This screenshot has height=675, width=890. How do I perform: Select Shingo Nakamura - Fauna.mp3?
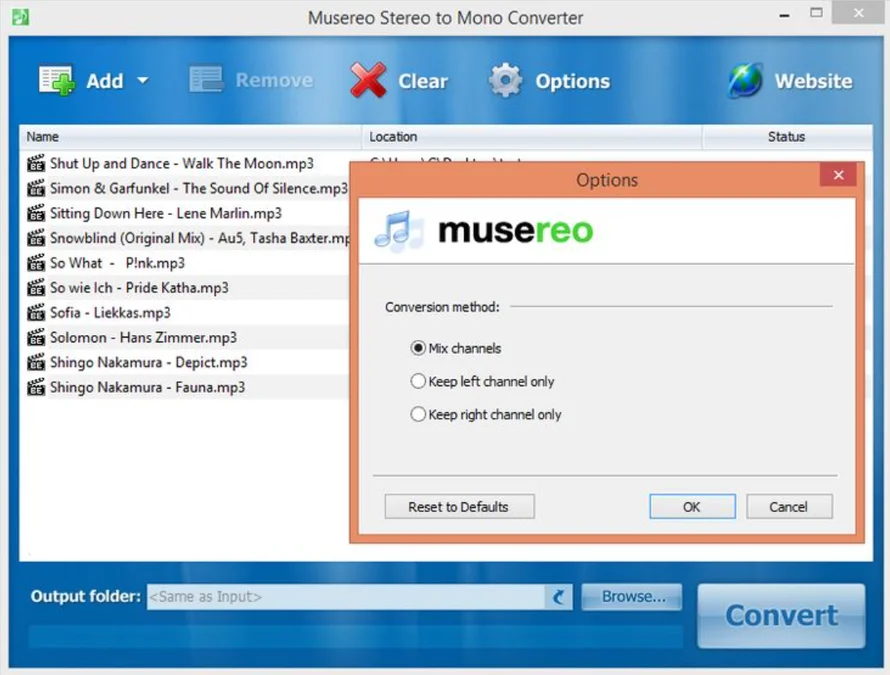(x=148, y=387)
